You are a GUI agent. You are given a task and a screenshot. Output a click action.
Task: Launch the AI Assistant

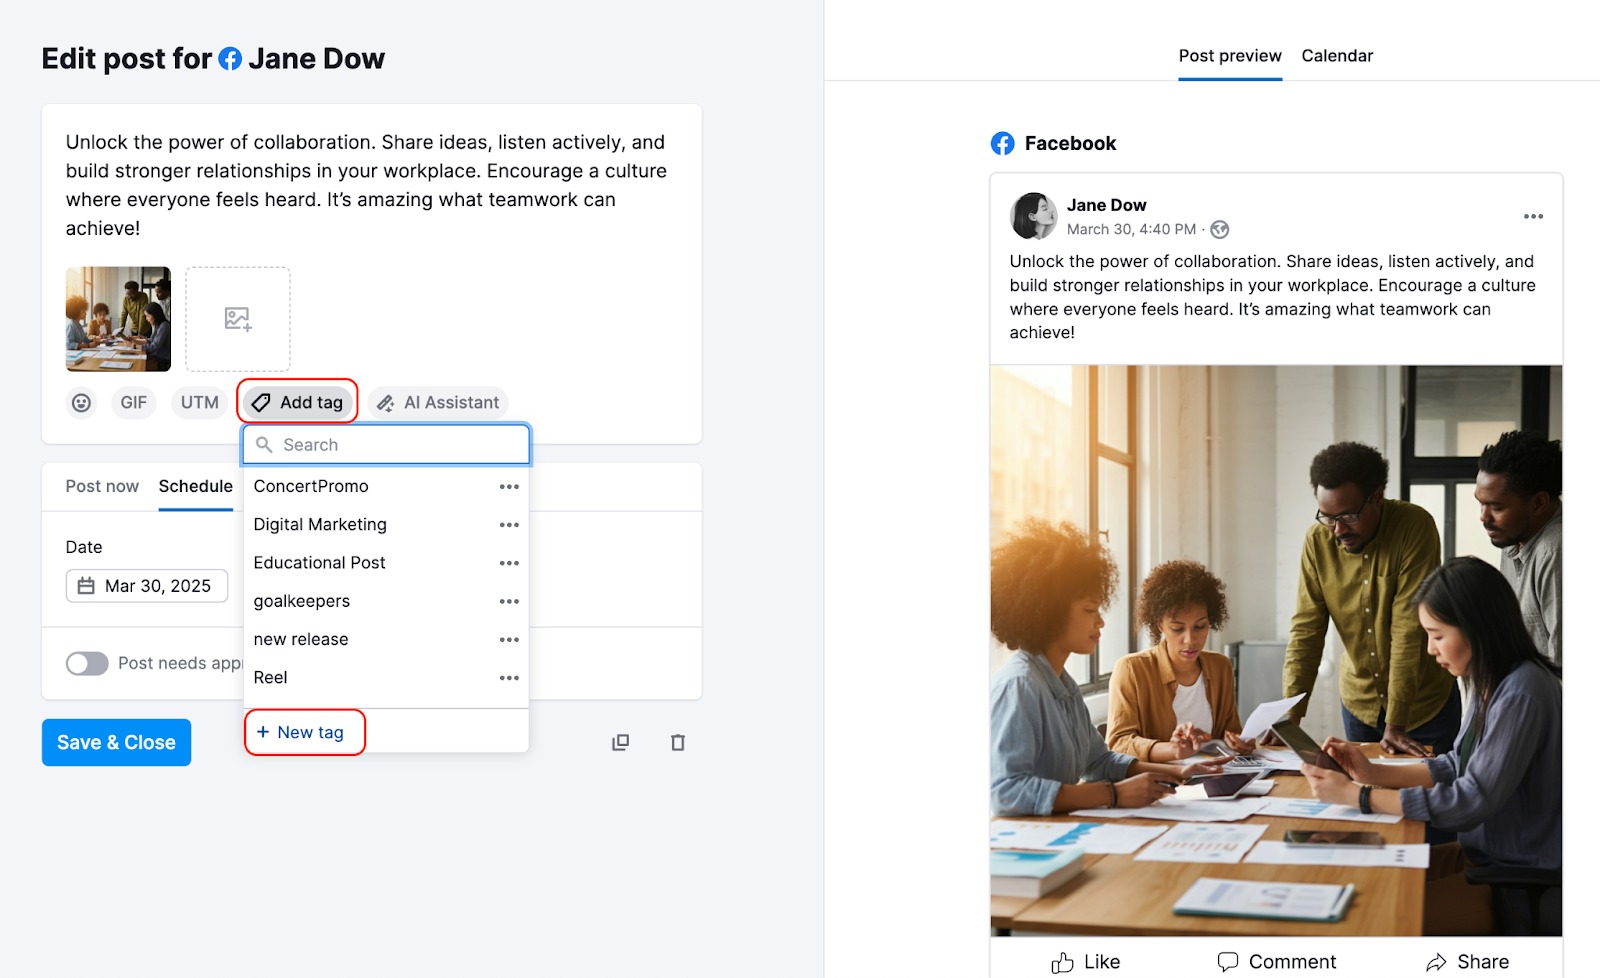[x=437, y=402]
